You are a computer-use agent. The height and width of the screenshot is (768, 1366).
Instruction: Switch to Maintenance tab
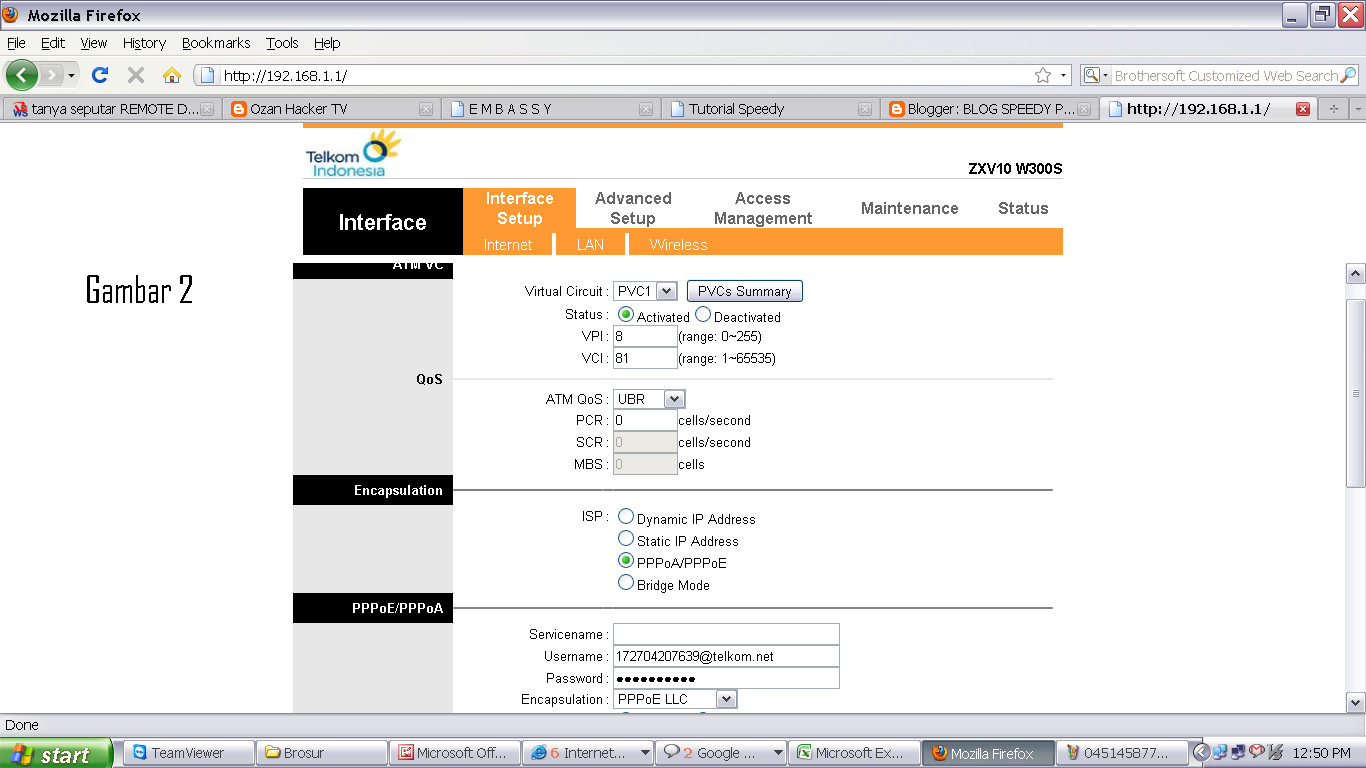tap(910, 208)
